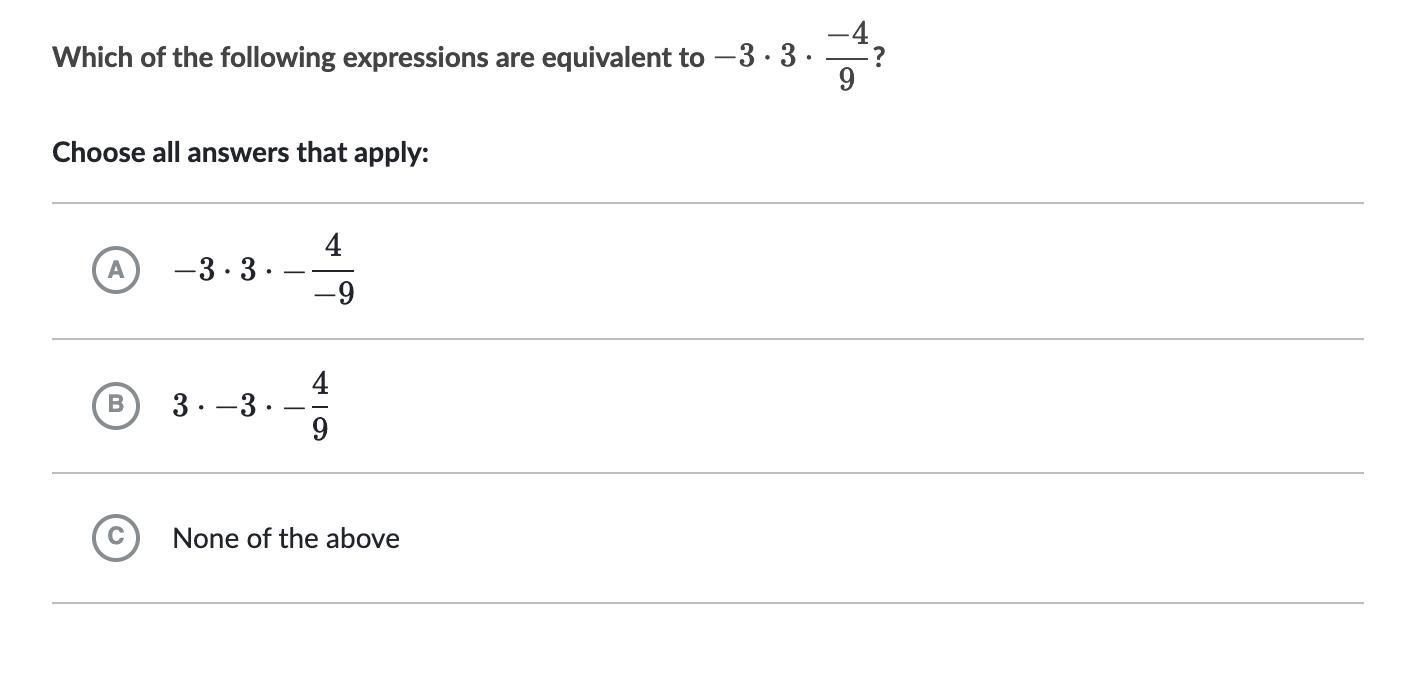1412x678 pixels.
Task: Click the question mark ending the question
Action: tap(878, 58)
